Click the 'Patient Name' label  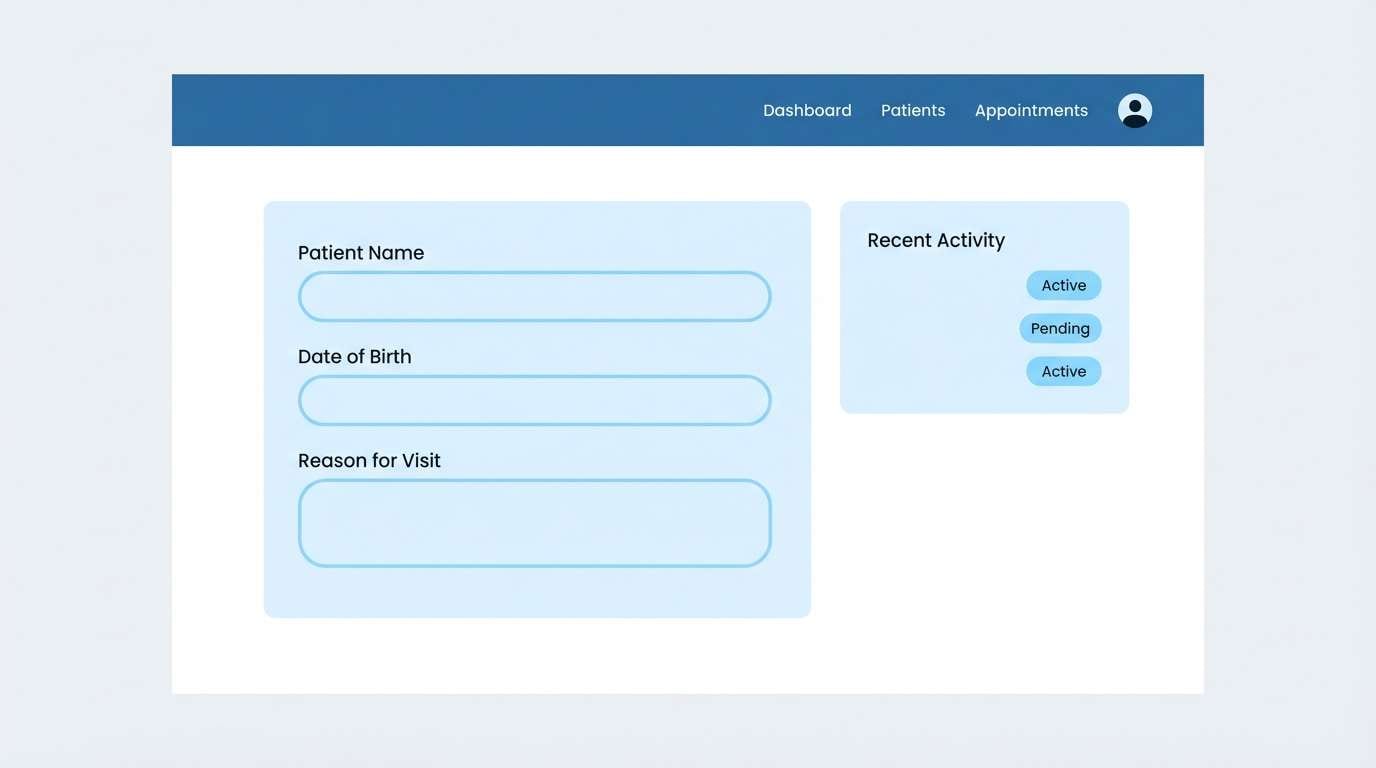(361, 252)
